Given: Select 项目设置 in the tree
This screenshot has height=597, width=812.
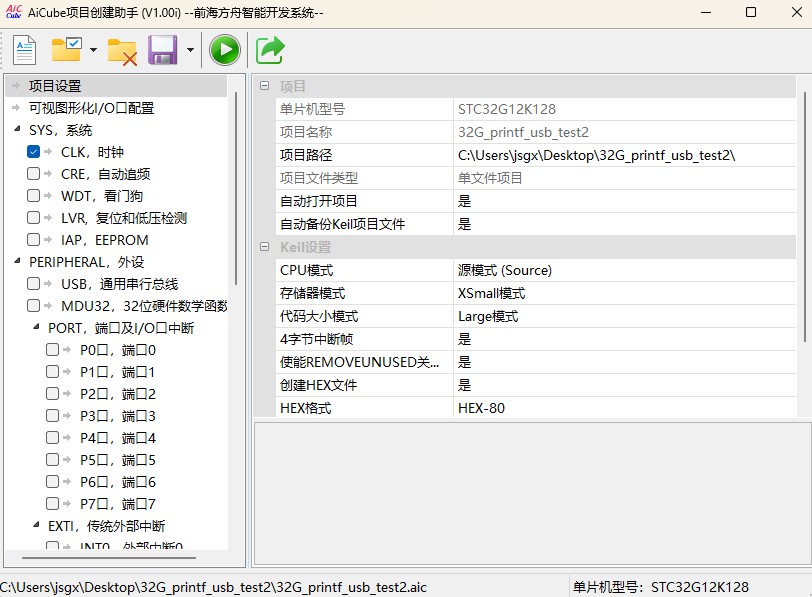Looking at the screenshot, I should pos(55,86).
